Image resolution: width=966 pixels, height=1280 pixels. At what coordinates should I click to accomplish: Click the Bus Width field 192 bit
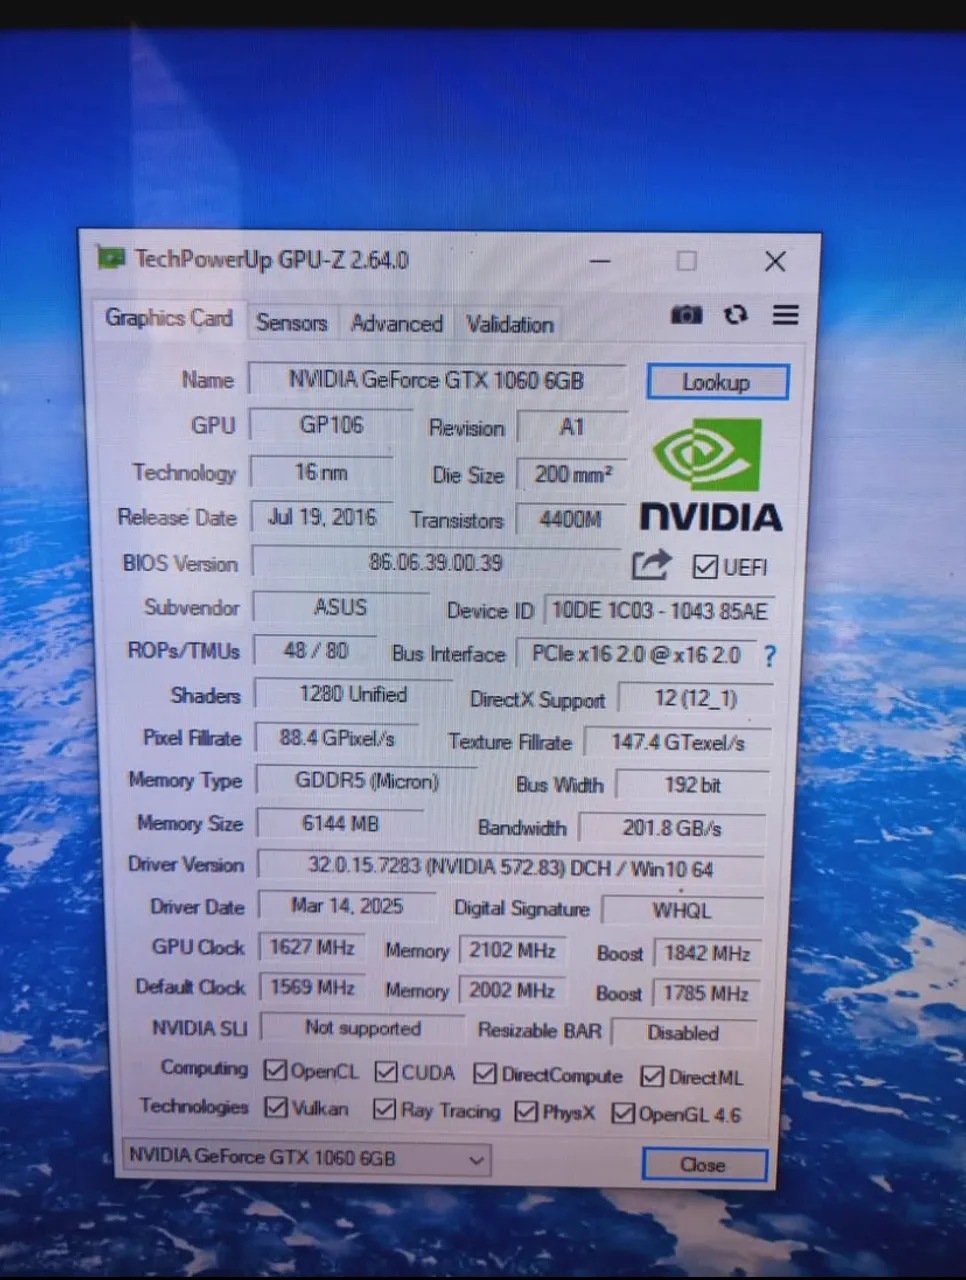tap(693, 785)
